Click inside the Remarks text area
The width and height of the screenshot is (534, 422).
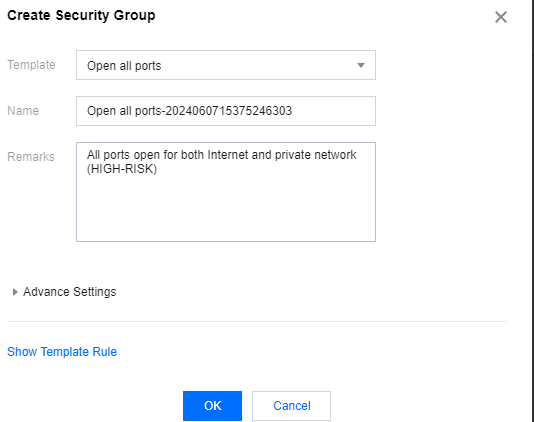(226, 192)
